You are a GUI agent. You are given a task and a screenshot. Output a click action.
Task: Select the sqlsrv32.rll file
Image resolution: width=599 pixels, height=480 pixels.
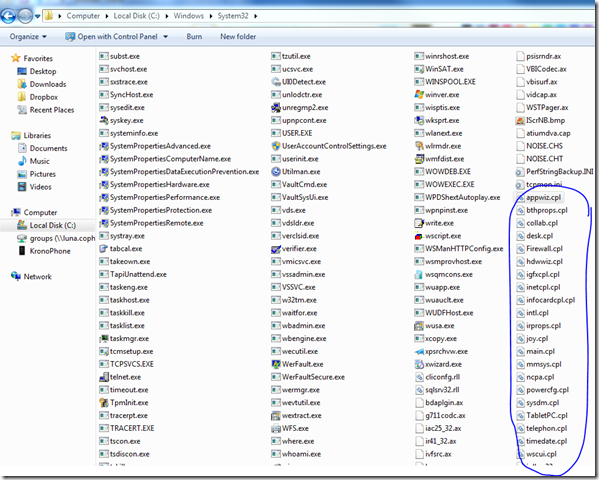pyautogui.click(x=437, y=390)
